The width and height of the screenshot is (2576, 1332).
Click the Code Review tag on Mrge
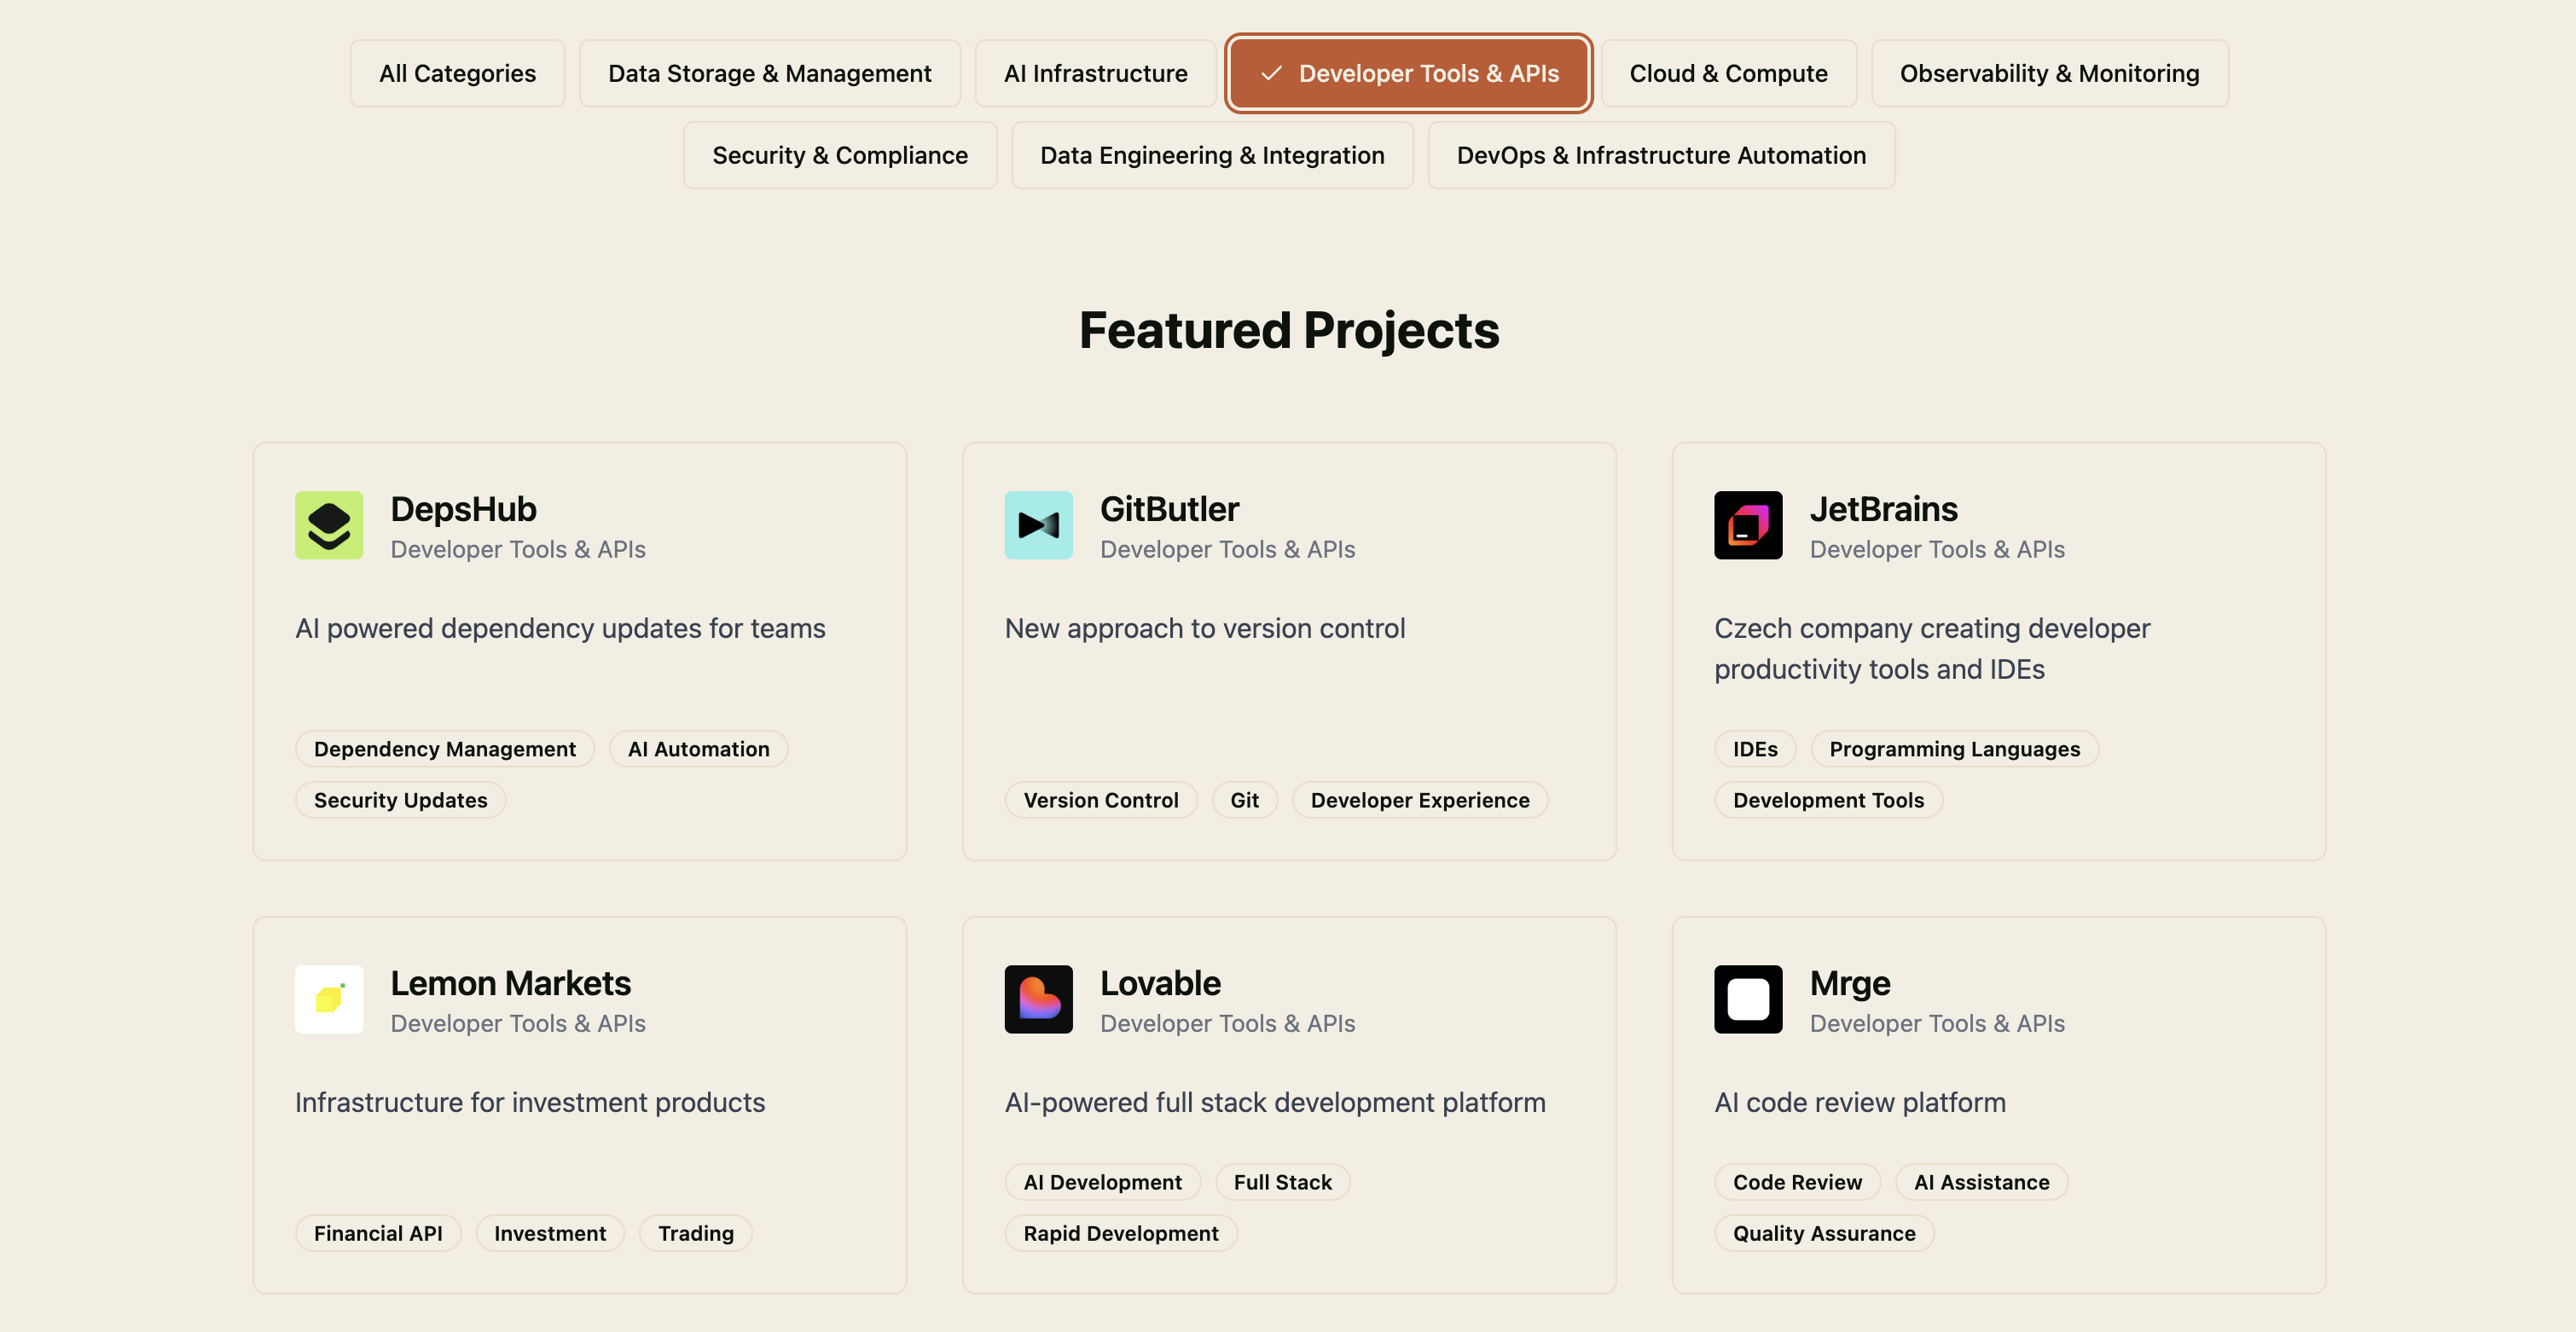1797,1182
